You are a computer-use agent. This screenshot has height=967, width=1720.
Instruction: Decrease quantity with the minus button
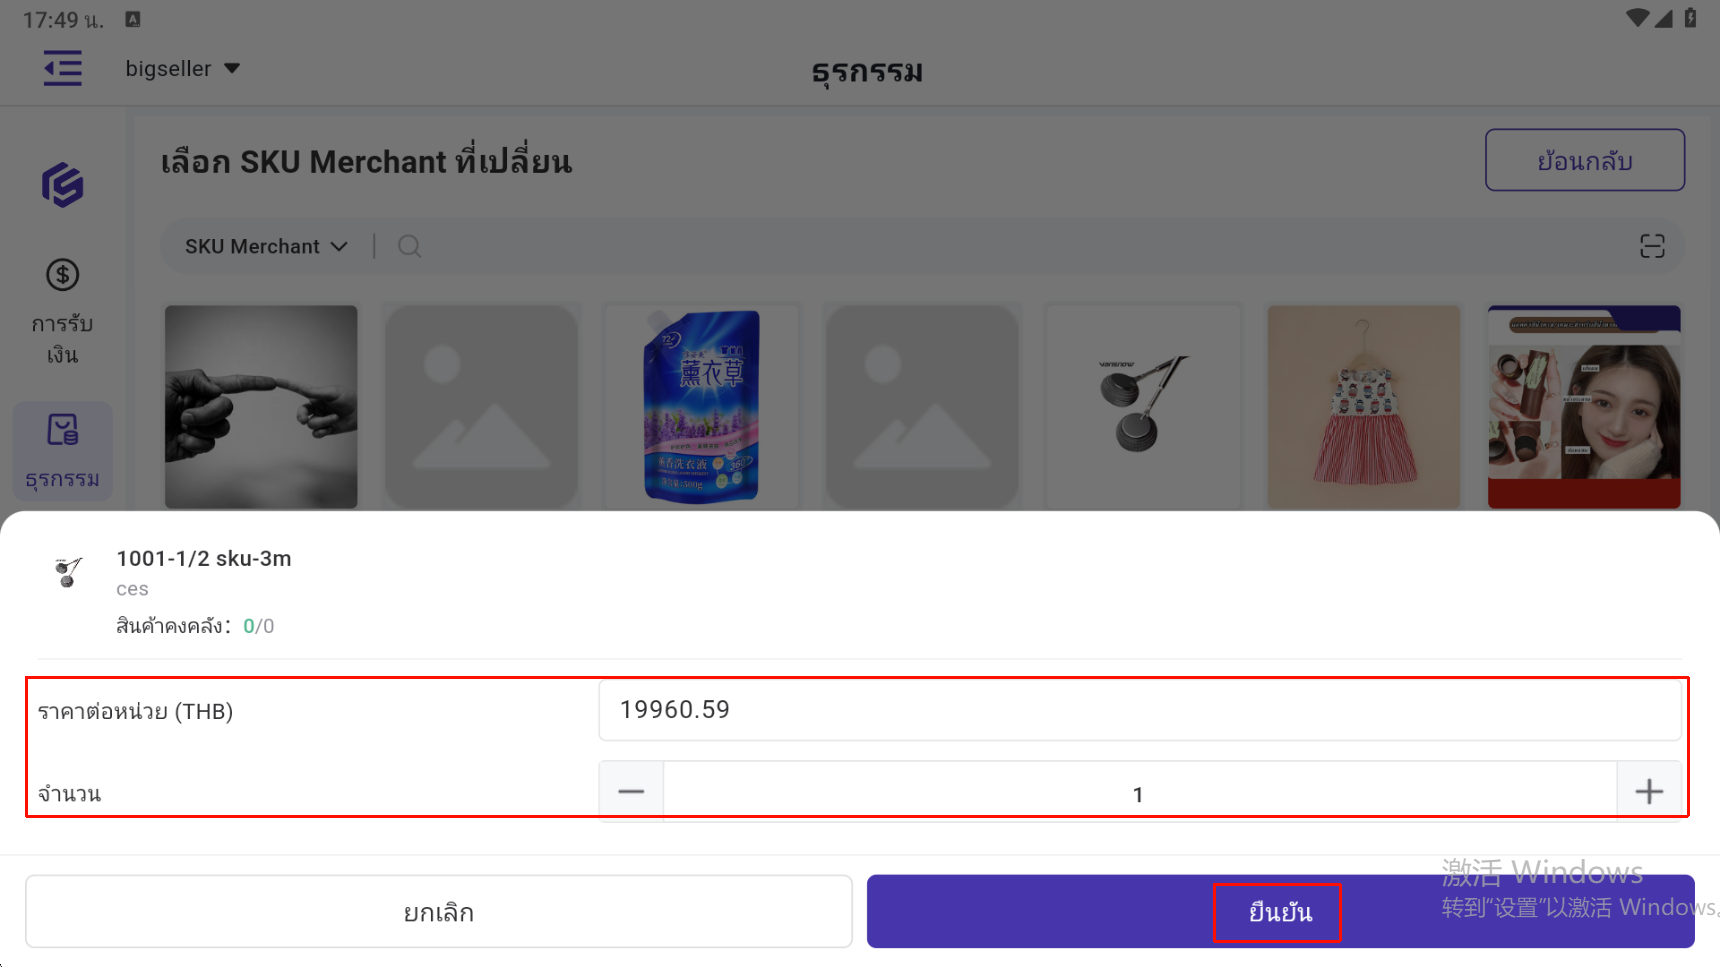[x=631, y=792]
